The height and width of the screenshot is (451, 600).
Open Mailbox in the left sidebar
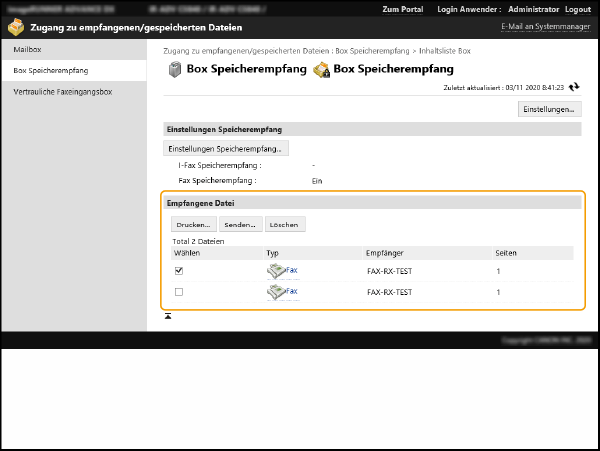pos(28,48)
